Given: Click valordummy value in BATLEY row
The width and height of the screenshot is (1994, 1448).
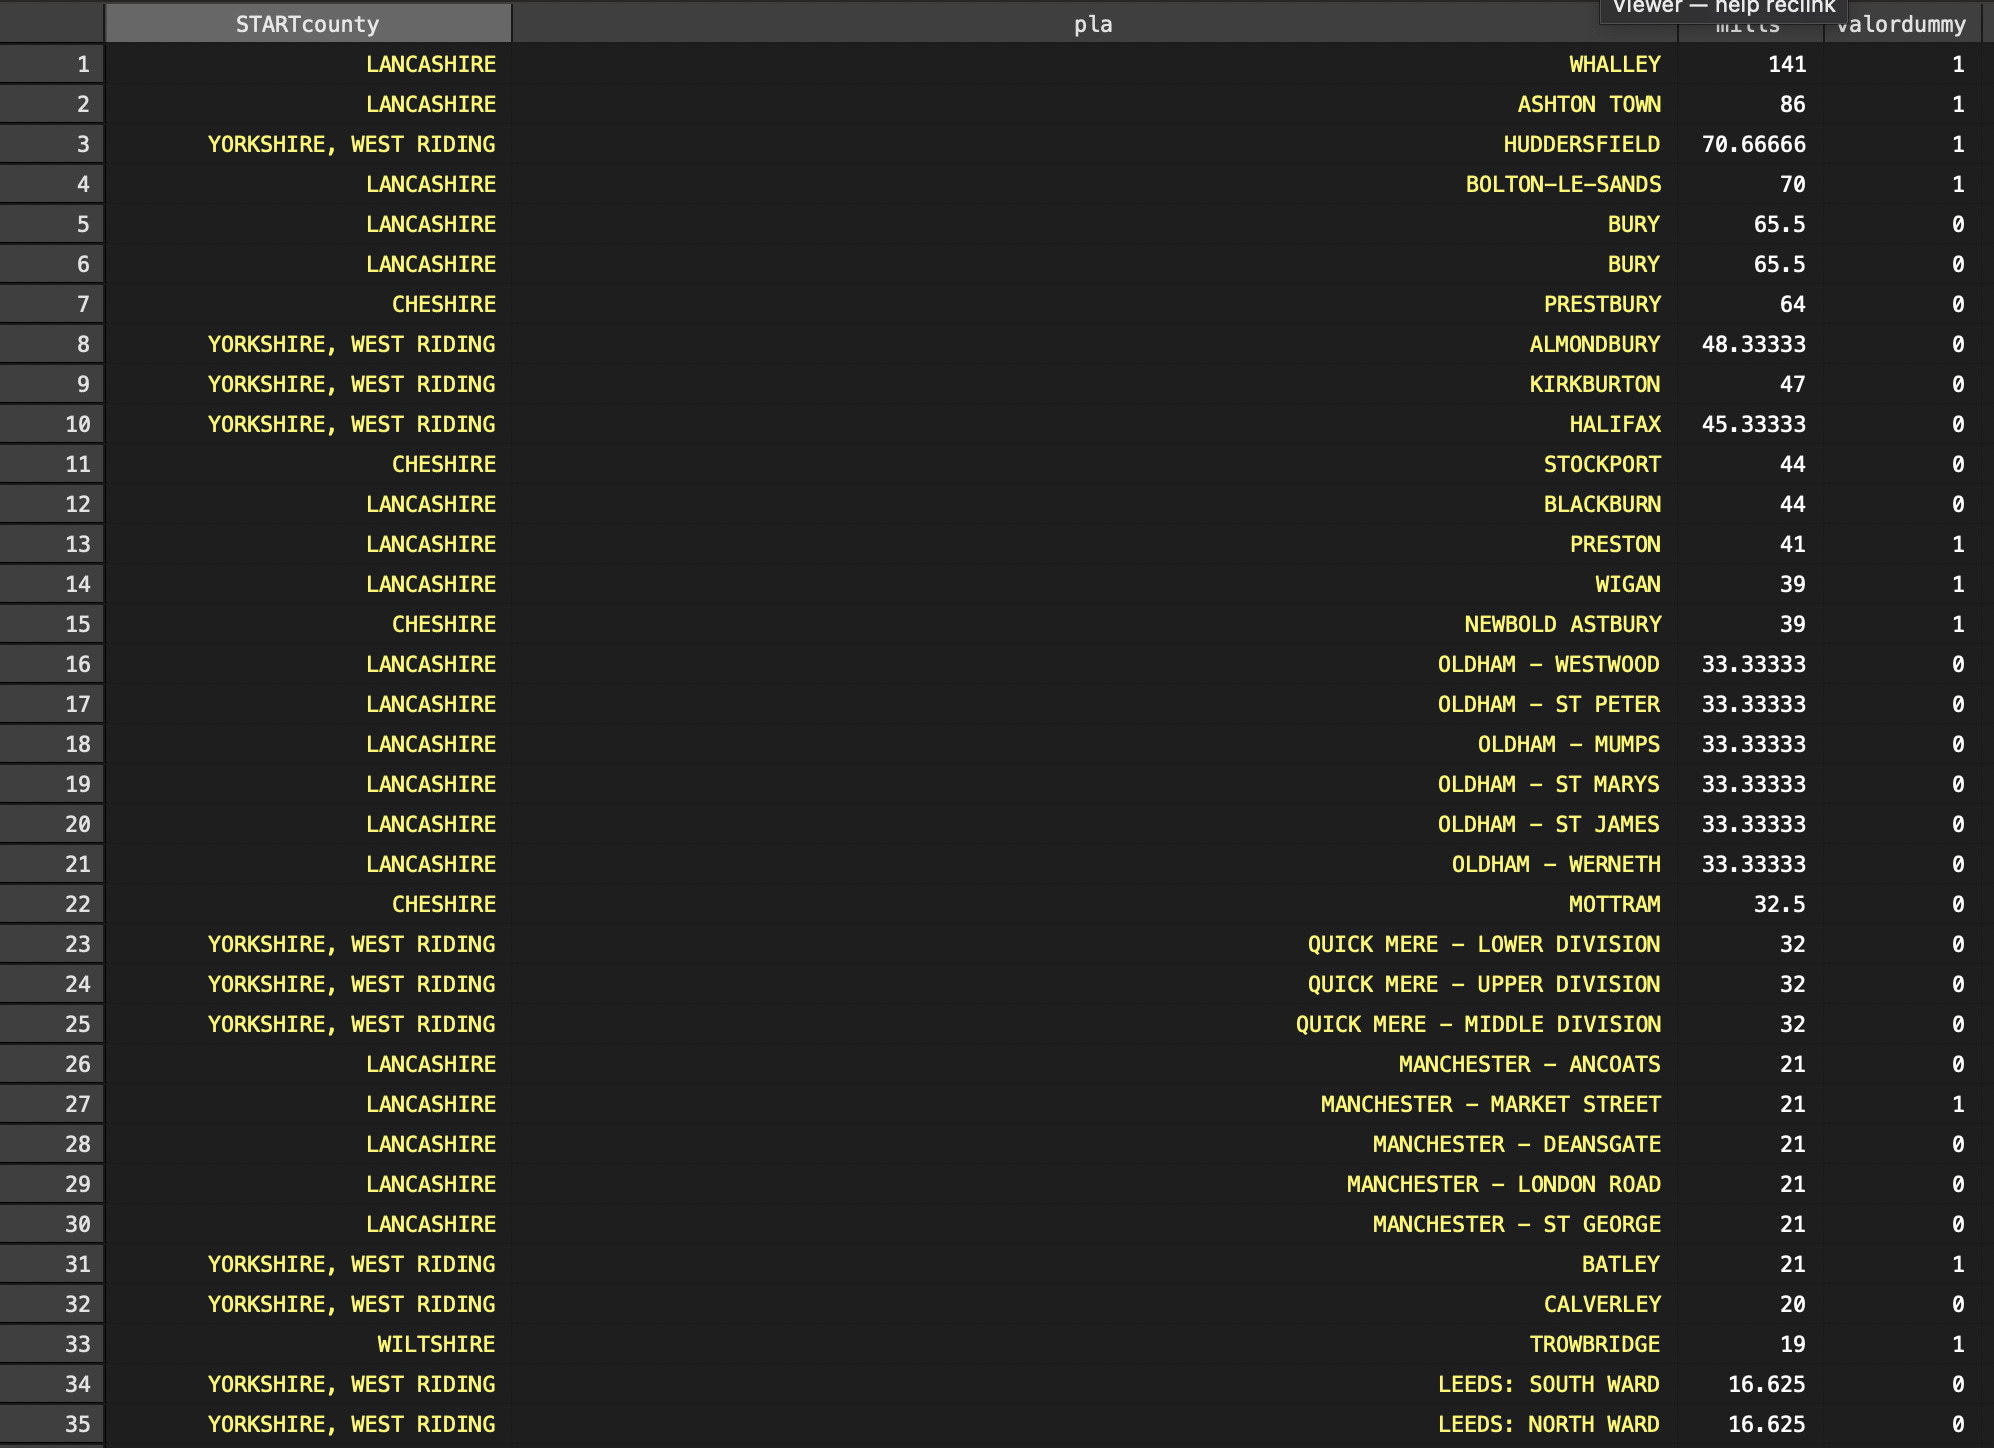Looking at the screenshot, I should pos(1957,1264).
